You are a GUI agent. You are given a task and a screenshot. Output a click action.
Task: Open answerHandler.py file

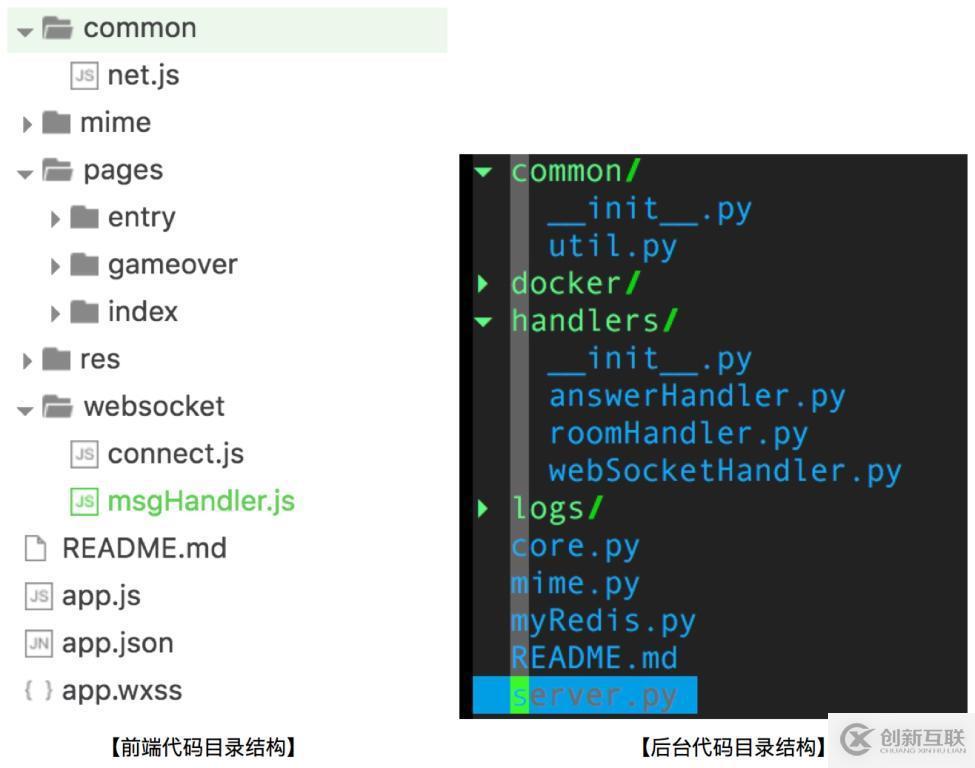coord(696,396)
